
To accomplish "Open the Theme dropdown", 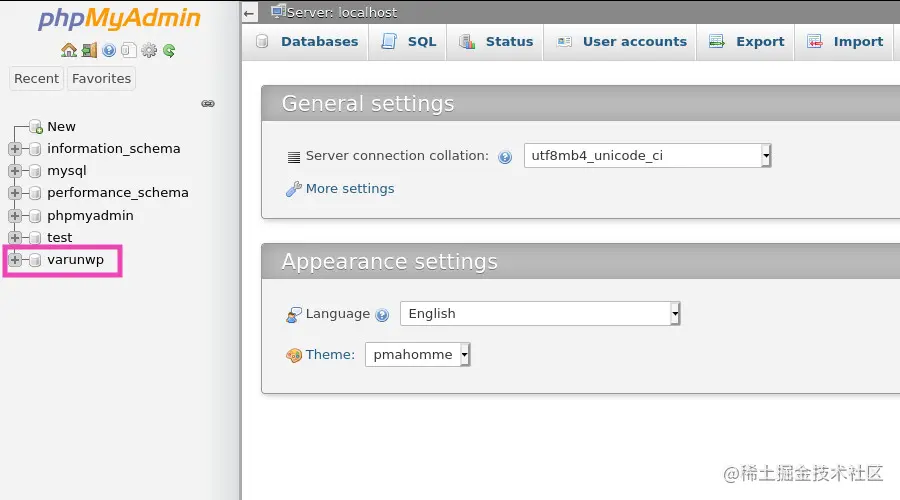I will pyautogui.click(x=417, y=354).
